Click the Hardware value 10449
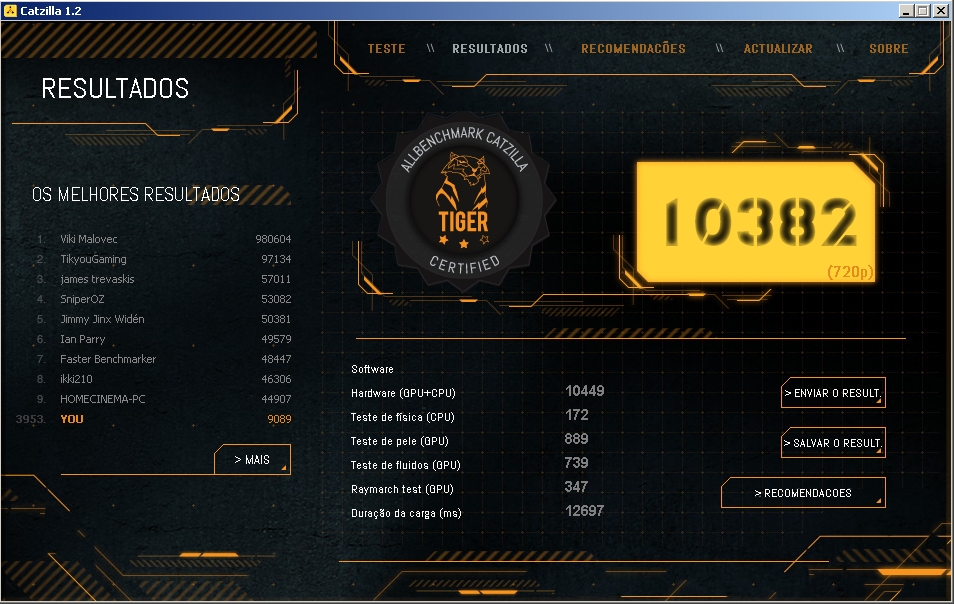The height and width of the screenshot is (604, 954). [x=585, y=391]
